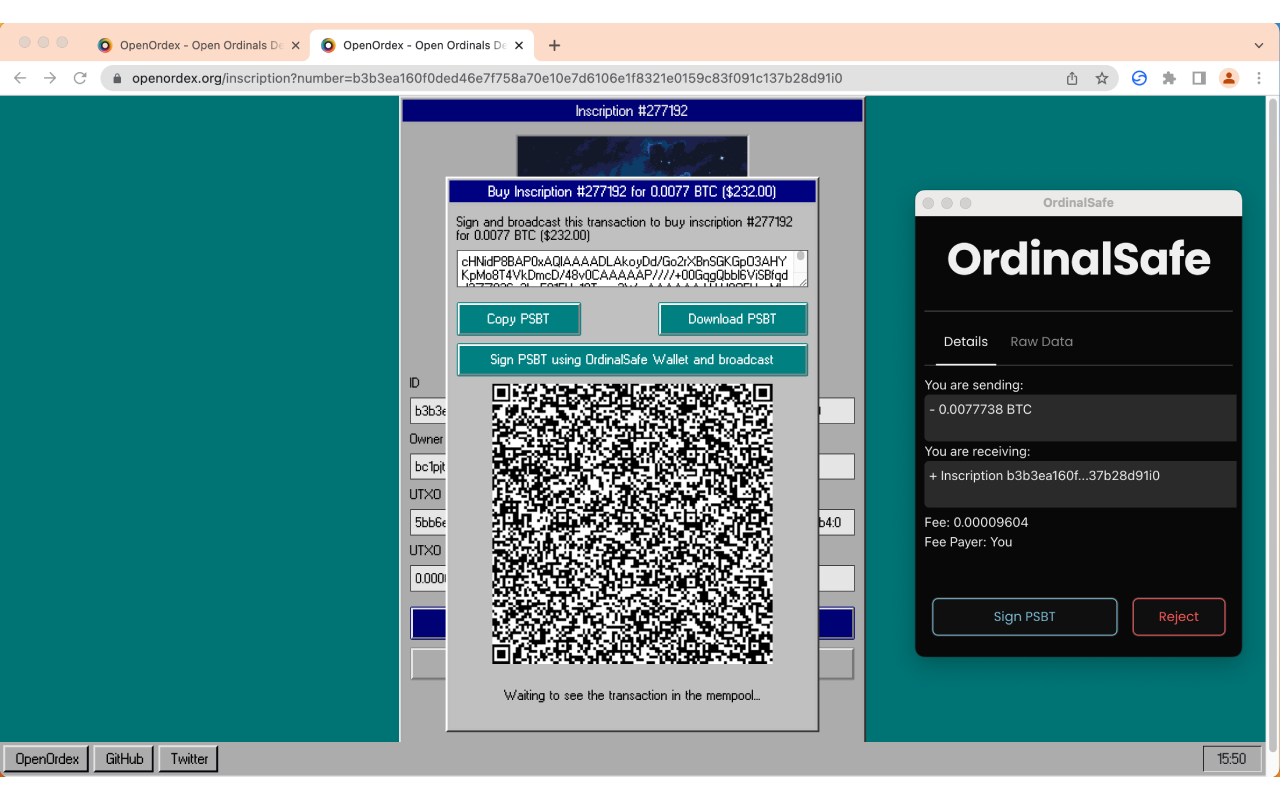Open the Extensions puzzle piece menu
The image size is (1280, 800).
point(1169,78)
